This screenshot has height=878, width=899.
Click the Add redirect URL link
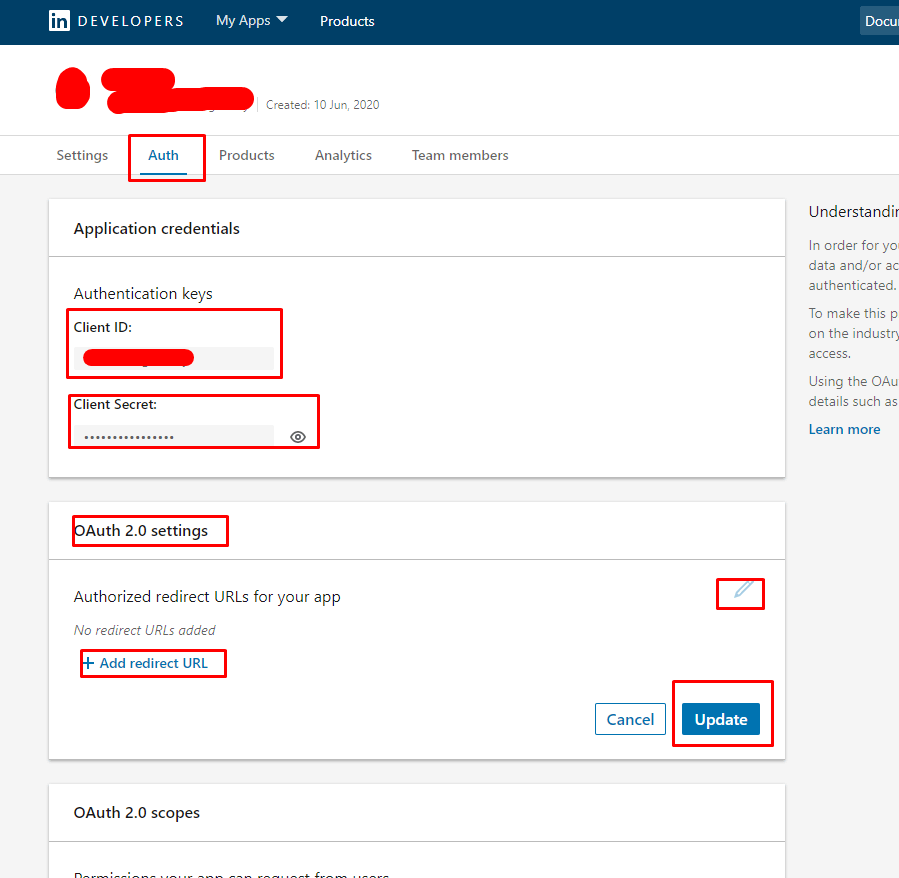tap(145, 664)
